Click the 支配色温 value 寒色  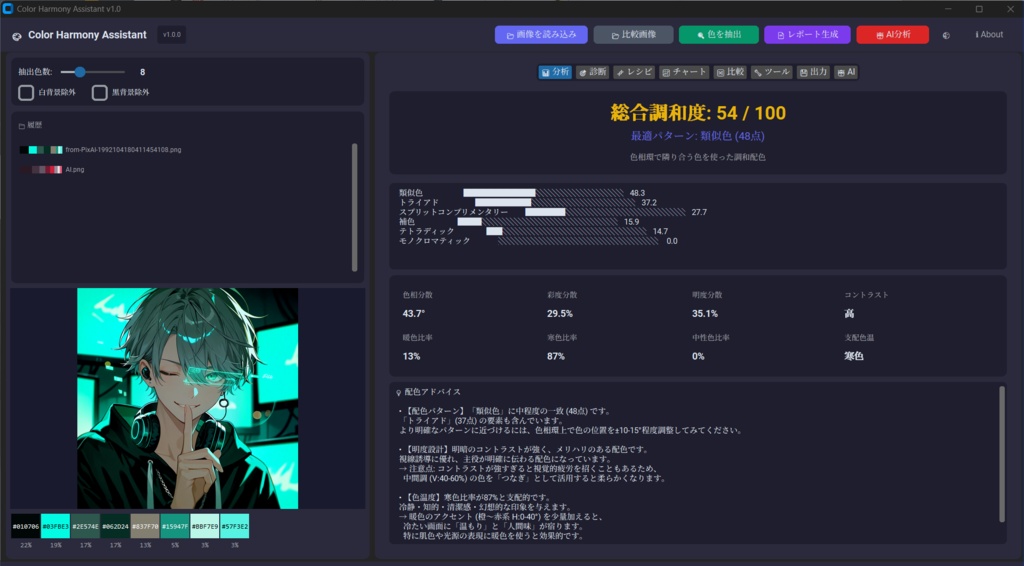pos(854,356)
